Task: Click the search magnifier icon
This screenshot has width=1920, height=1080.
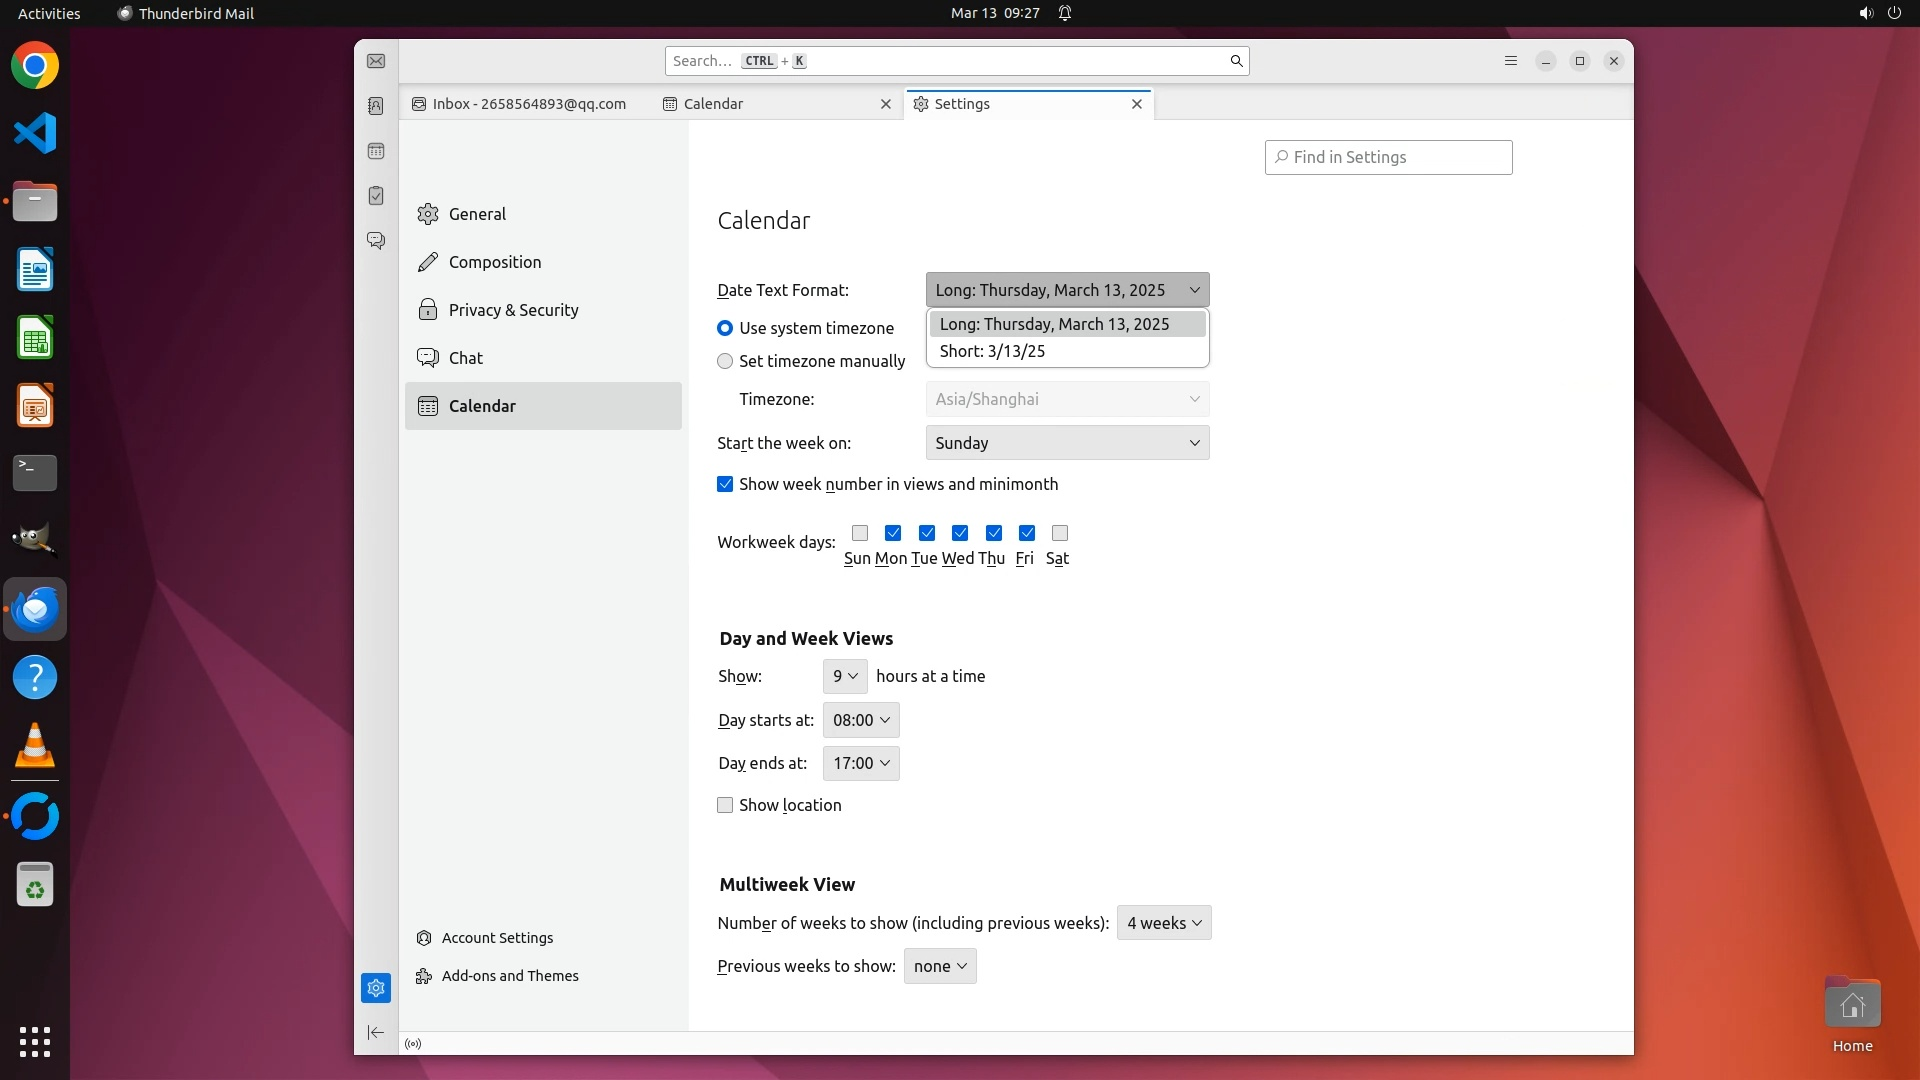Action: coord(1236,61)
